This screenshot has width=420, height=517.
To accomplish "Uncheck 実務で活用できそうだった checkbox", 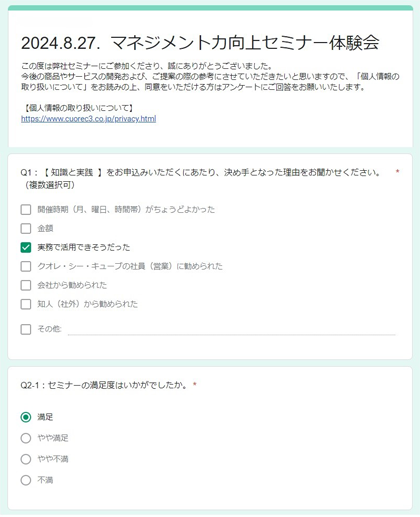I will coord(26,248).
